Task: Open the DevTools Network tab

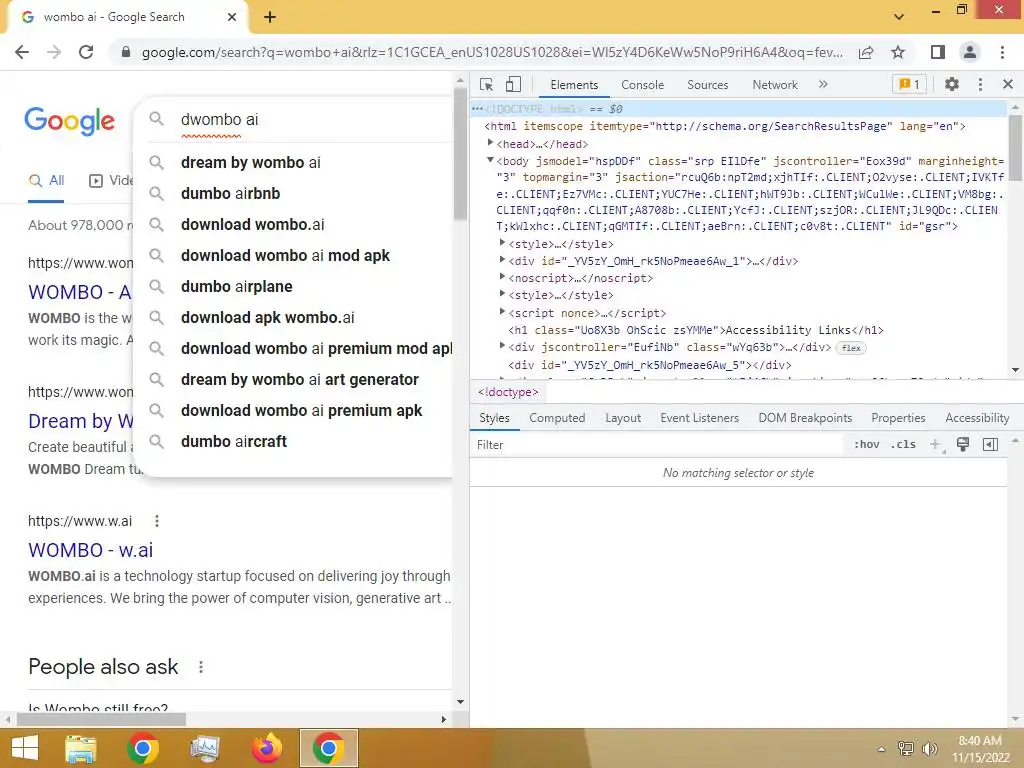Action: [775, 85]
